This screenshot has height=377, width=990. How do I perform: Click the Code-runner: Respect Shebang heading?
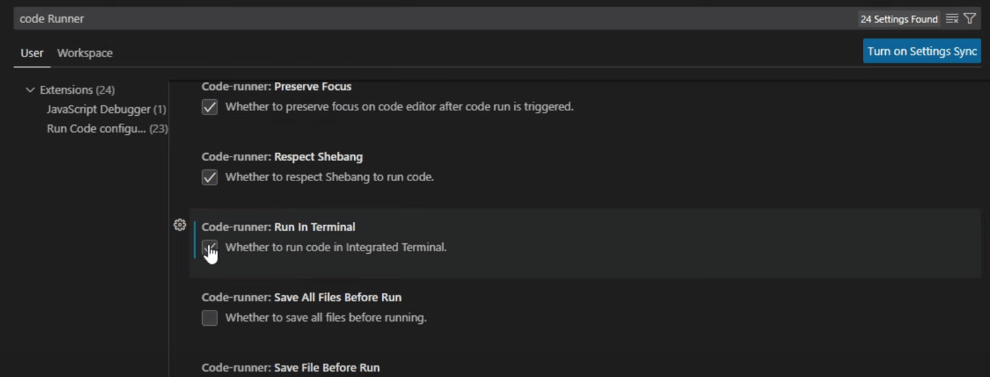pos(282,157)
